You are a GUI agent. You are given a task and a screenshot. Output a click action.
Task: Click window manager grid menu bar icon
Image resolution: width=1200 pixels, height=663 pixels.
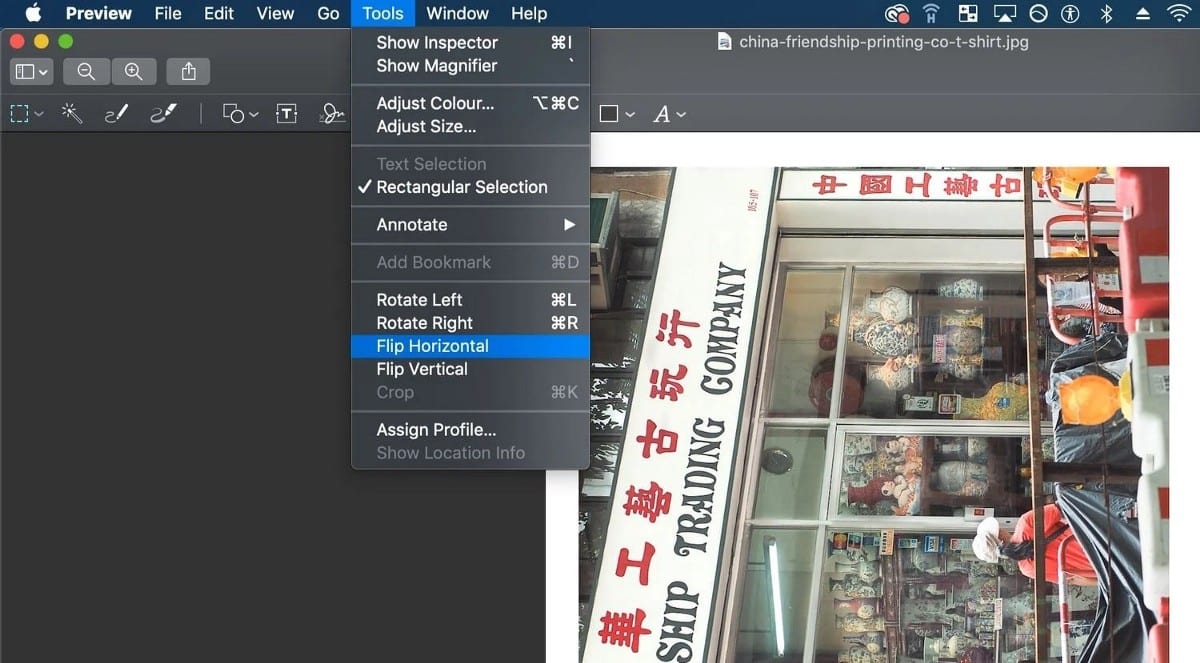click(967, 14)
